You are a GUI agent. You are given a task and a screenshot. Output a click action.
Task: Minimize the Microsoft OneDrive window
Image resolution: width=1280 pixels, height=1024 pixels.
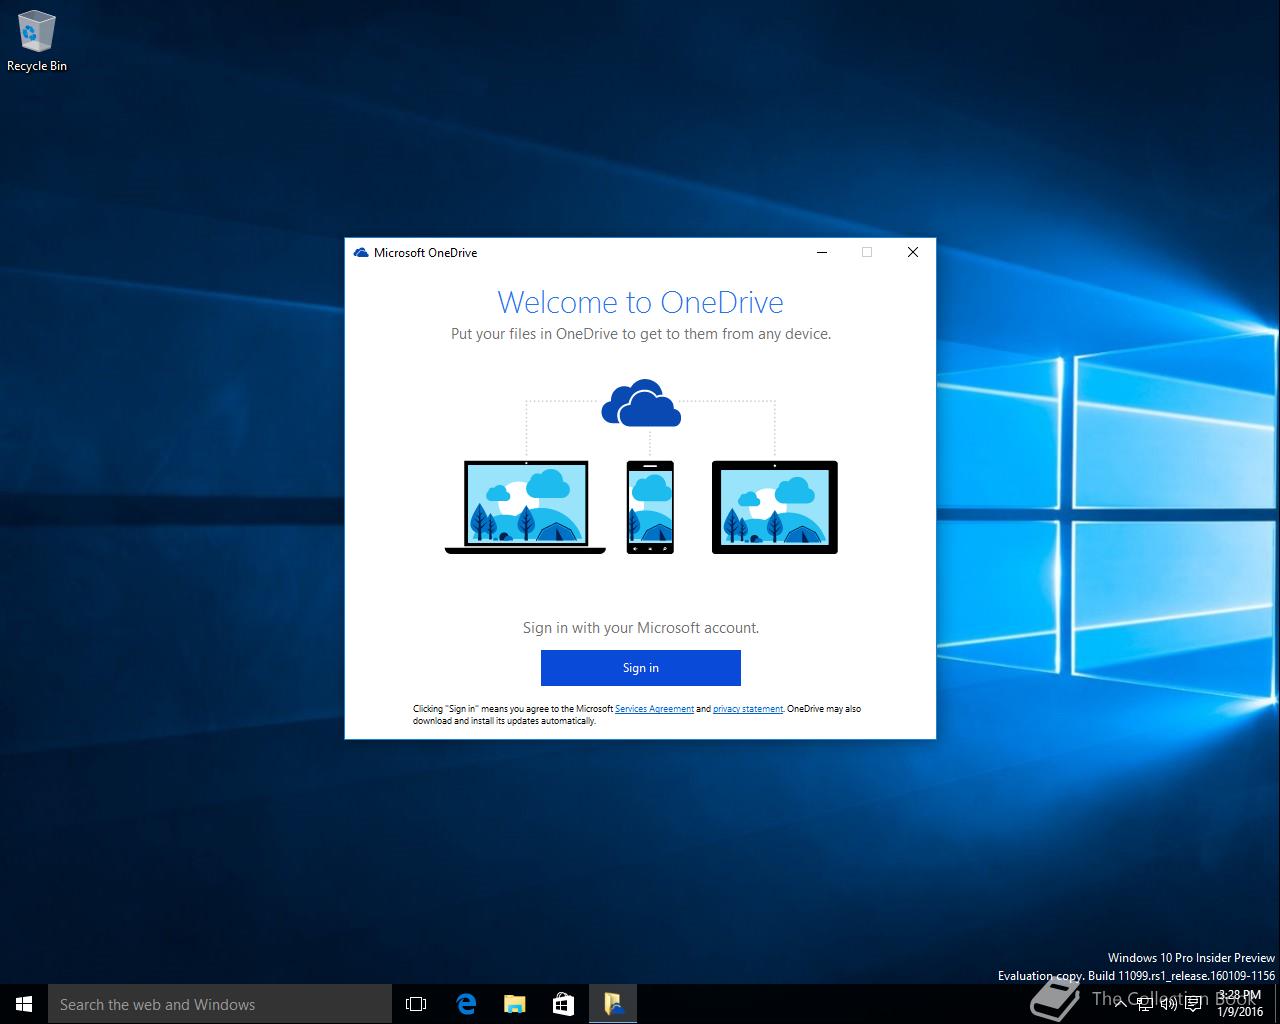(822, 252)
